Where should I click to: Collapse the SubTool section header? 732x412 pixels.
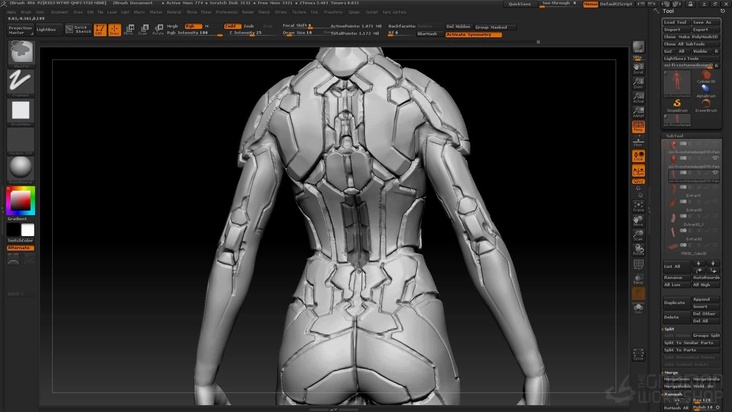pyautogui.click(x=675, y=136)
